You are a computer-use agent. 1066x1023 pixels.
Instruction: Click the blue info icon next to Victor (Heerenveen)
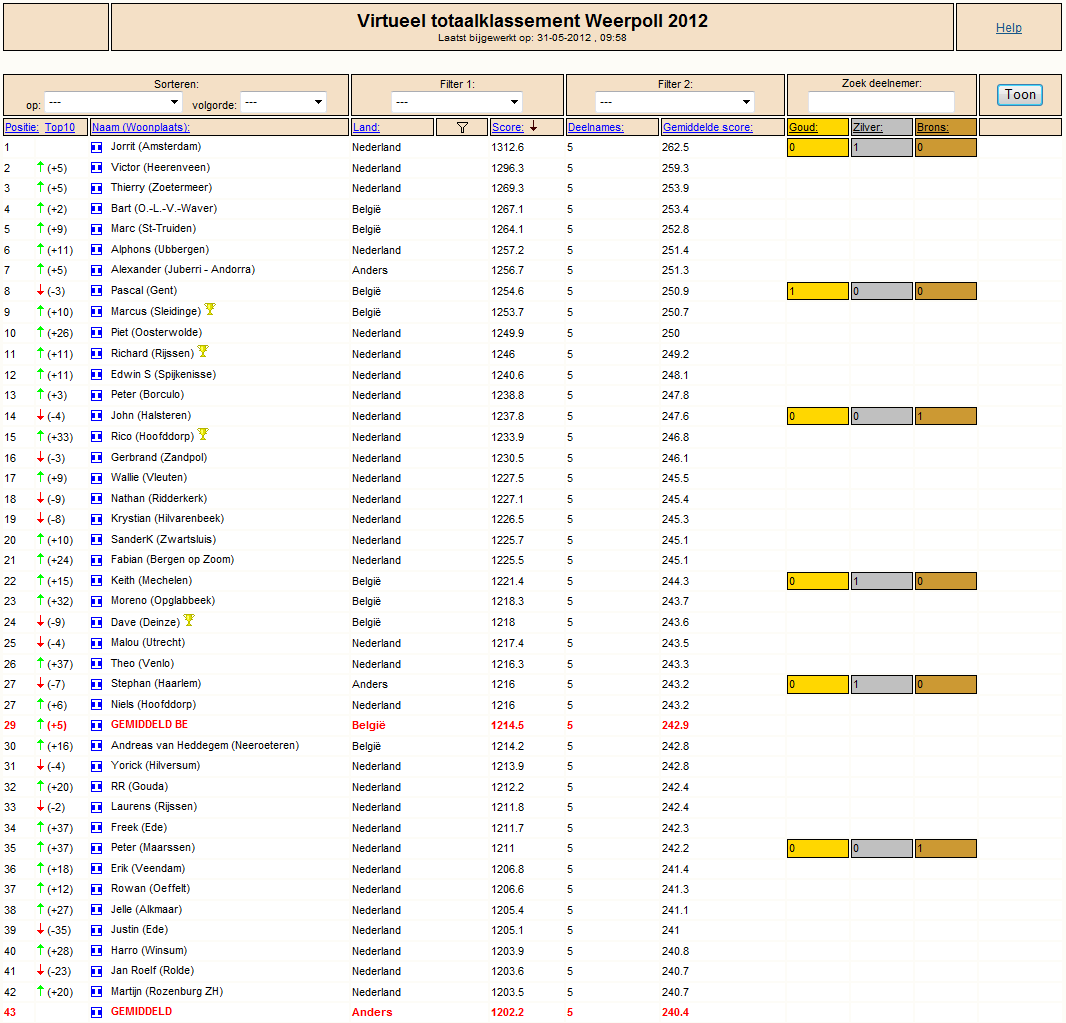tap(97, 168)
